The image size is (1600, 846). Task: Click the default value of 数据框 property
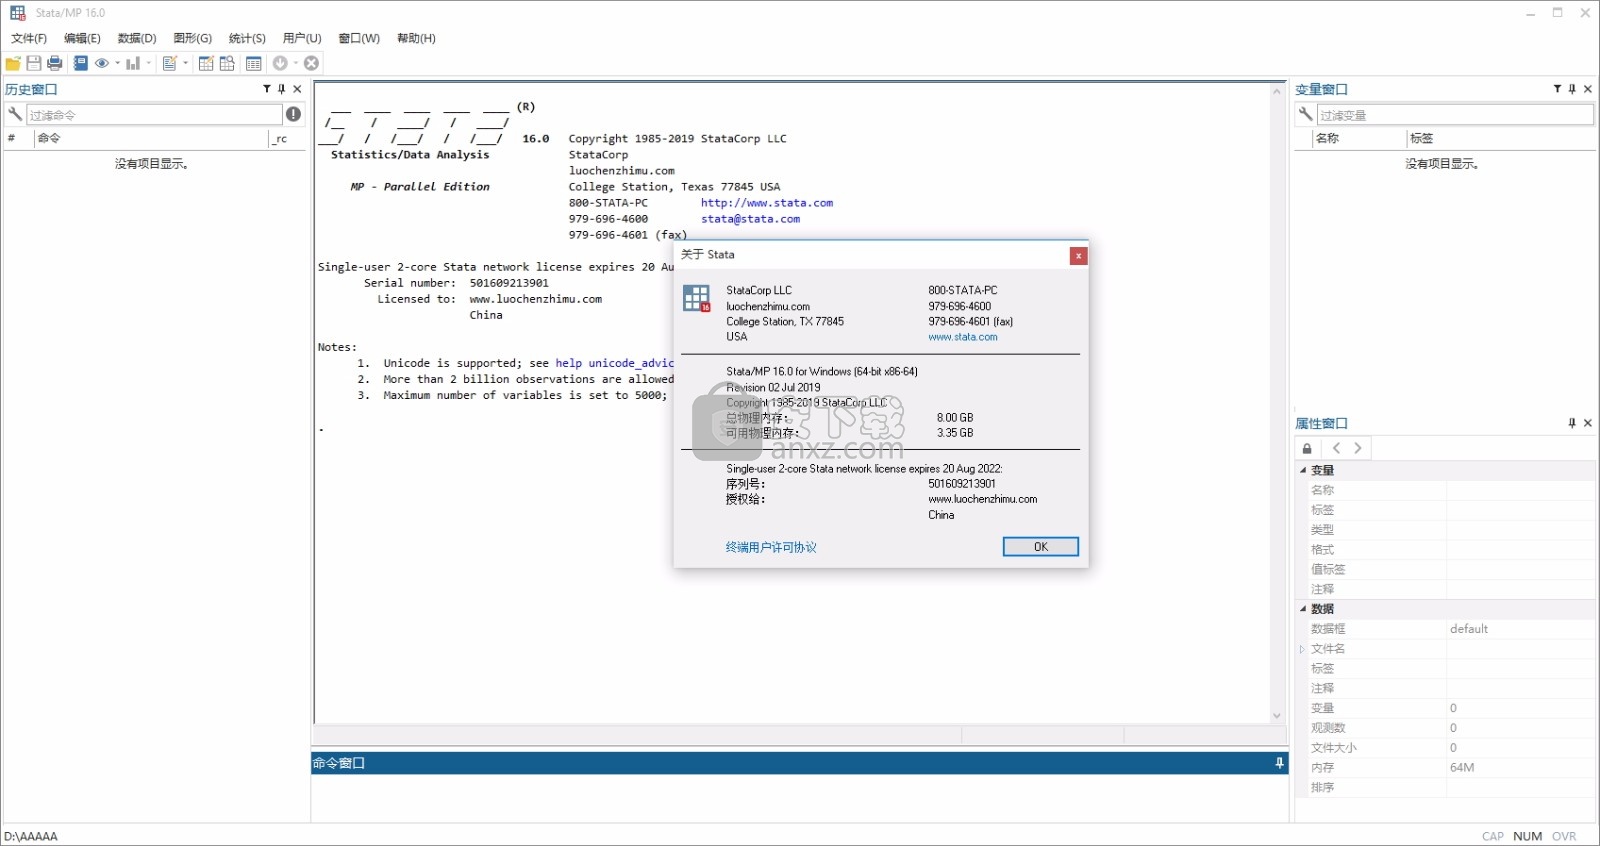(1469, 629)
